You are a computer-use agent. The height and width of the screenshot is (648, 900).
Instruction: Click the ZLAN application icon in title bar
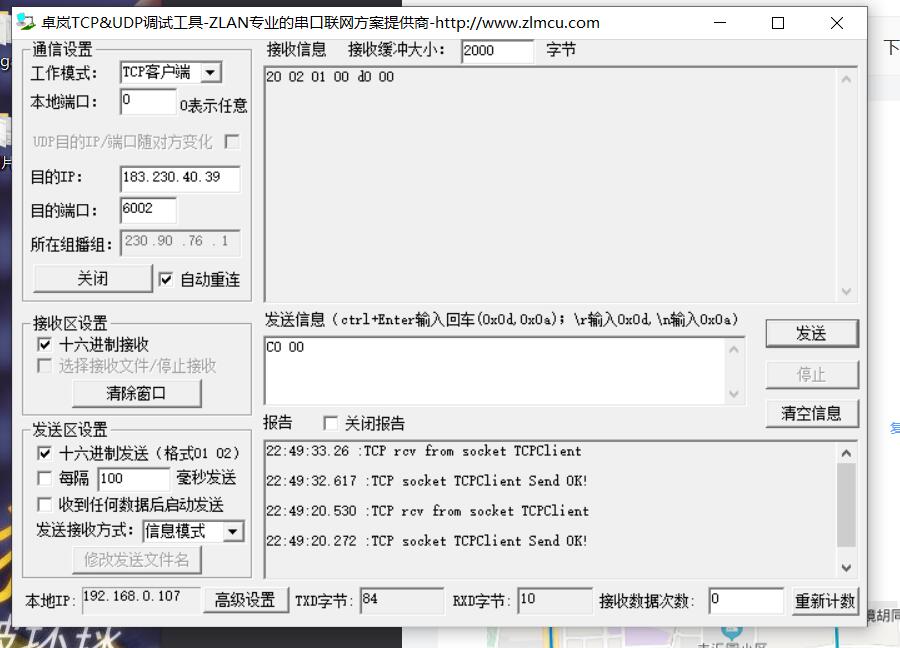coord(24,22)
